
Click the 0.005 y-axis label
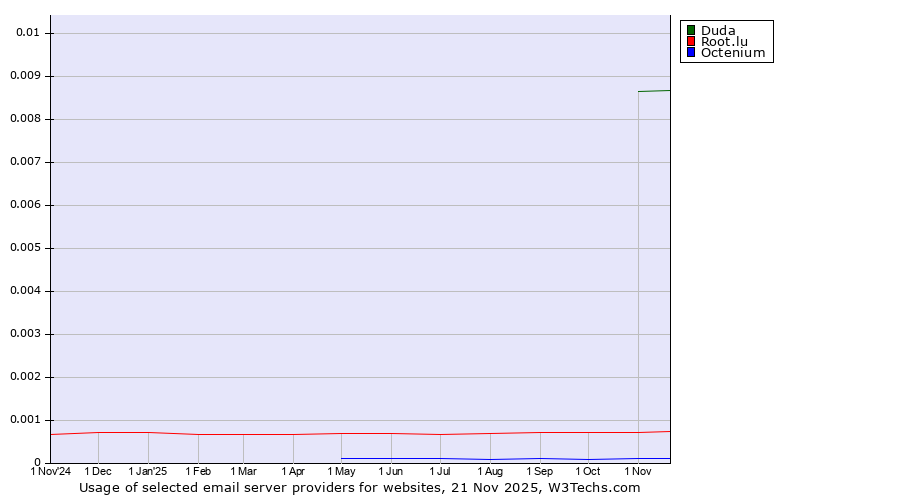tap(25, 248)
